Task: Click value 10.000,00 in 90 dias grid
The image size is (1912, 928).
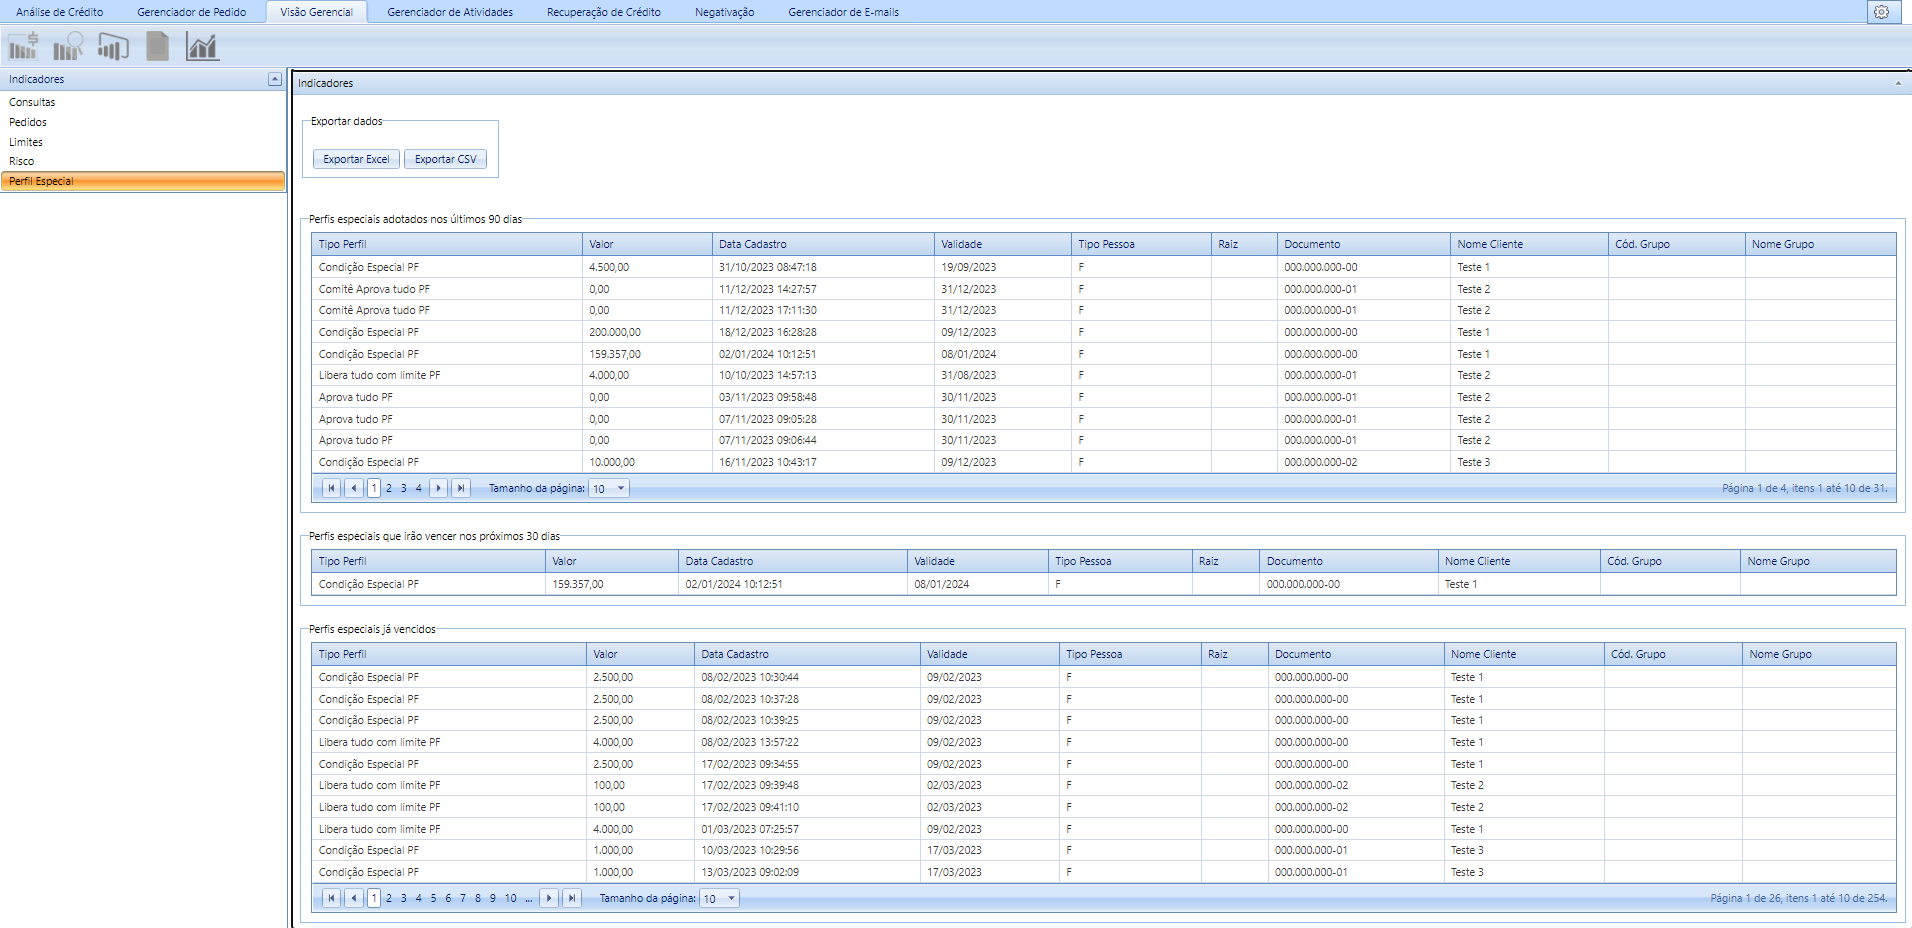Action: [x=611, y=462]
